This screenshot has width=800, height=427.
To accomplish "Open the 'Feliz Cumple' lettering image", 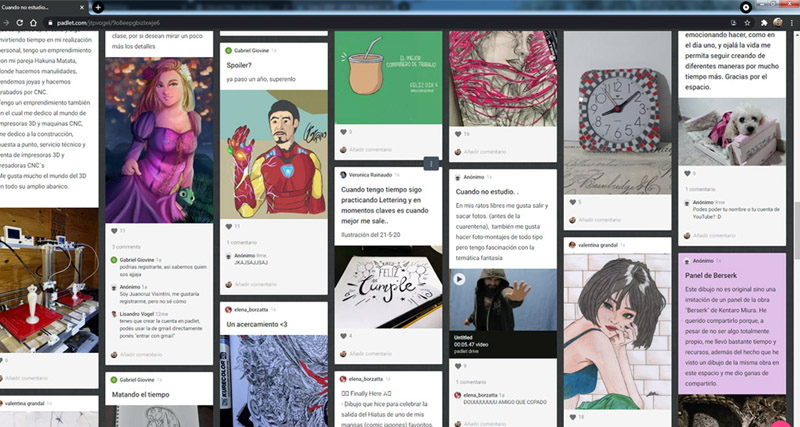I will coord(388,287).
